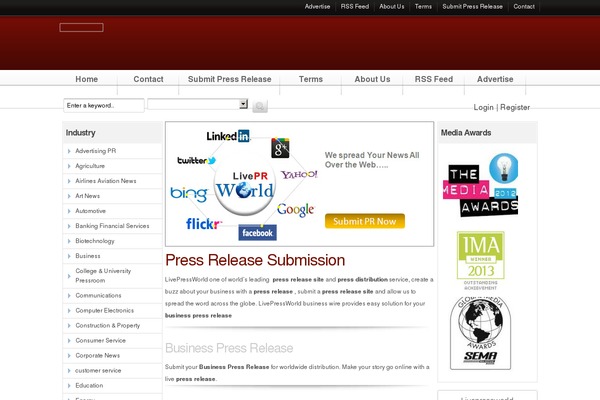The image size is (600, 400).
Task: Click the Login link
Action: 483,108
